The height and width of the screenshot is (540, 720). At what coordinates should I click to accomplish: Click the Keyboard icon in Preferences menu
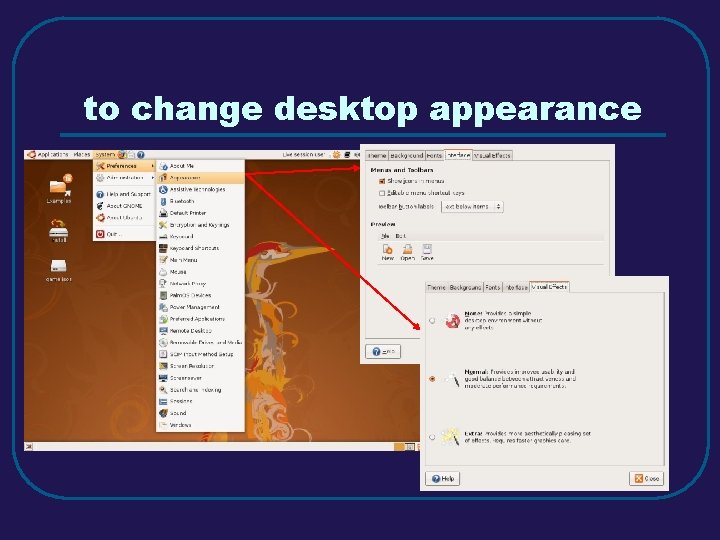click(163, 236)
